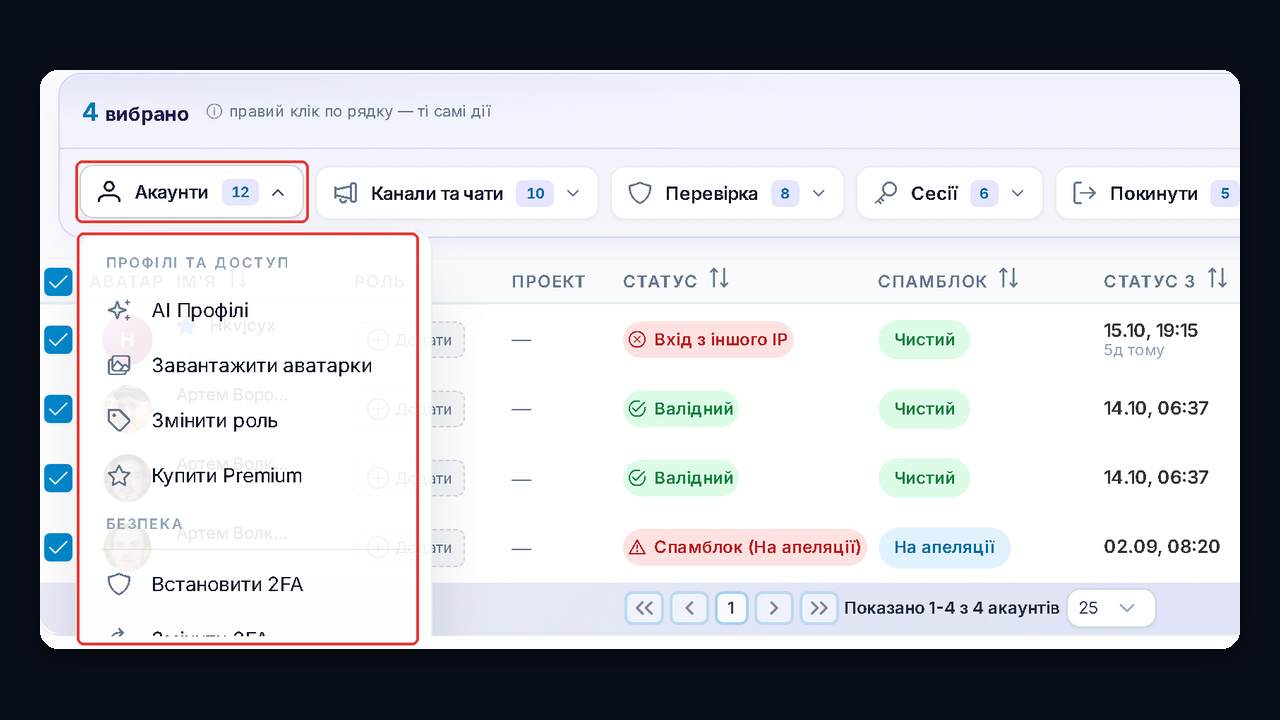
Task: Click the blue На апеляції spamblock badge
Action: (x=945, y=548)
